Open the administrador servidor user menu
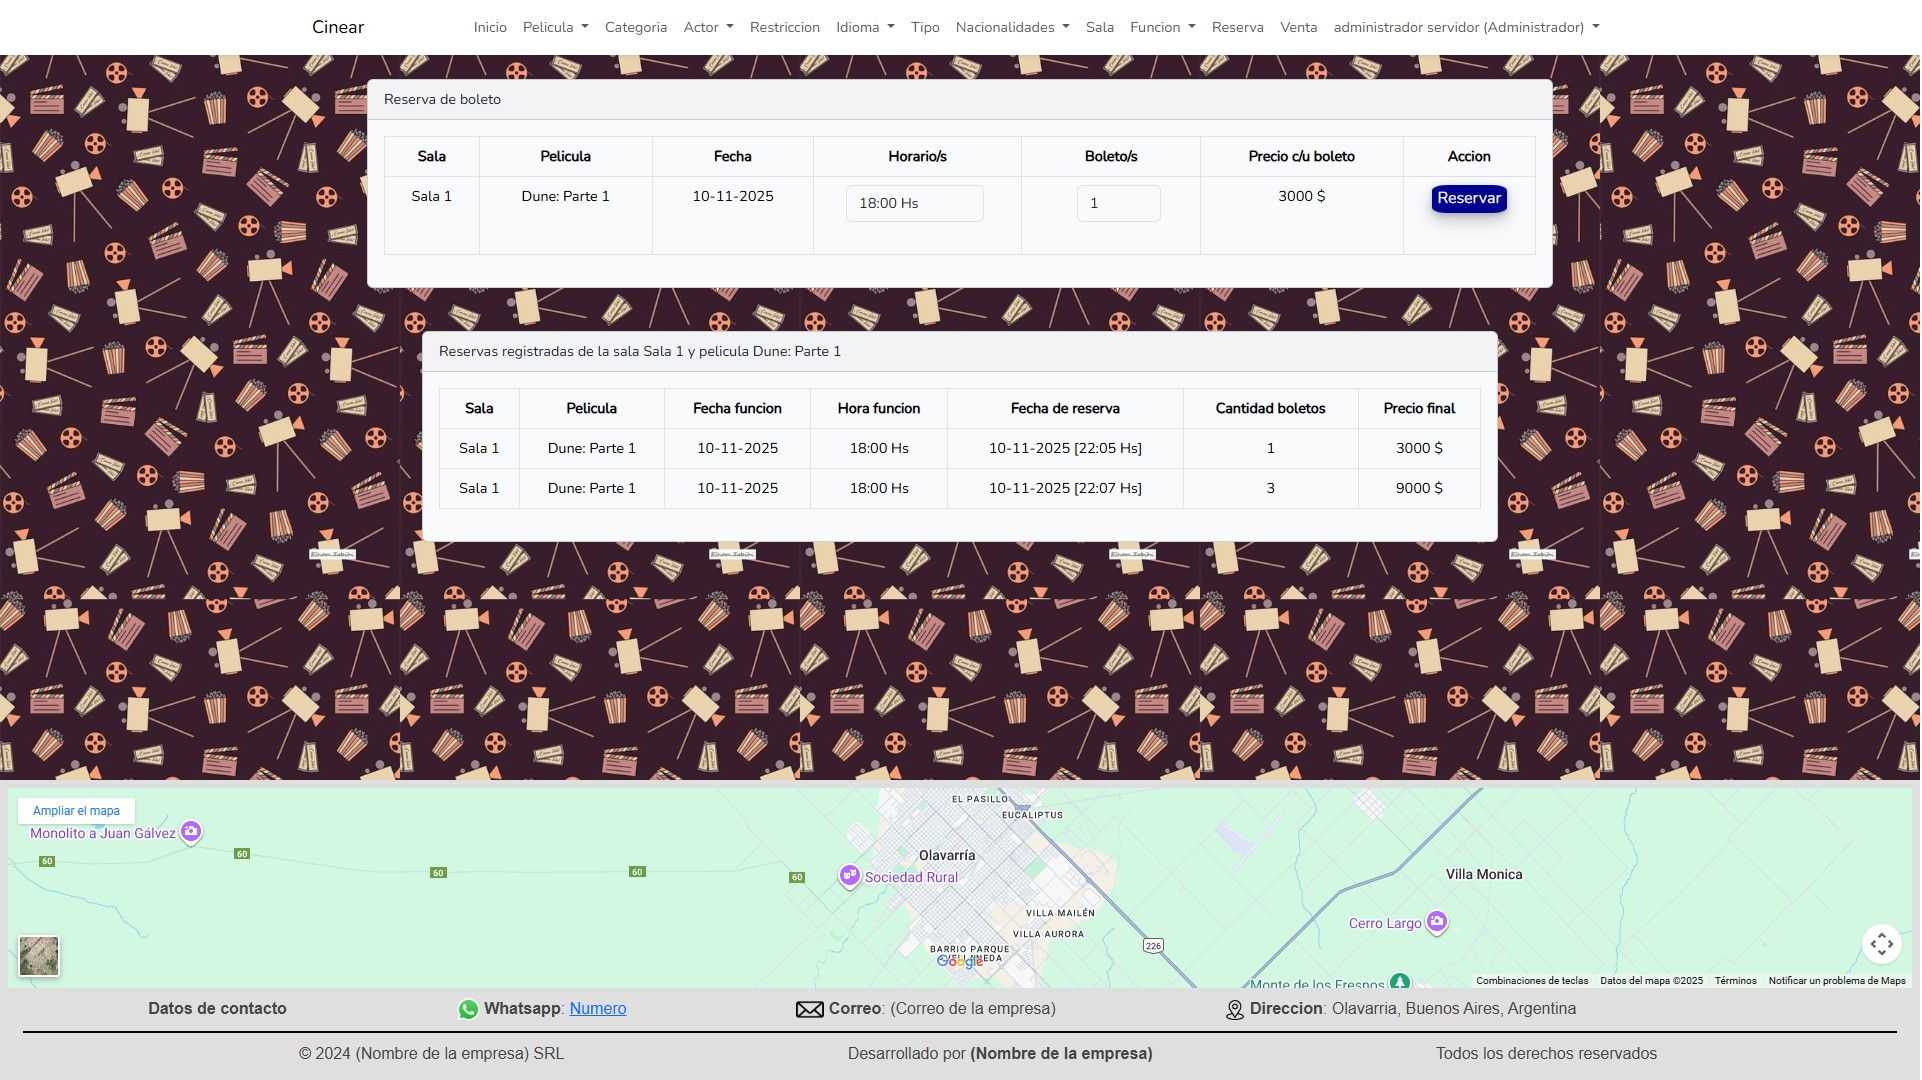Screen dimensions: 1922x1080 click(1465, 27)
